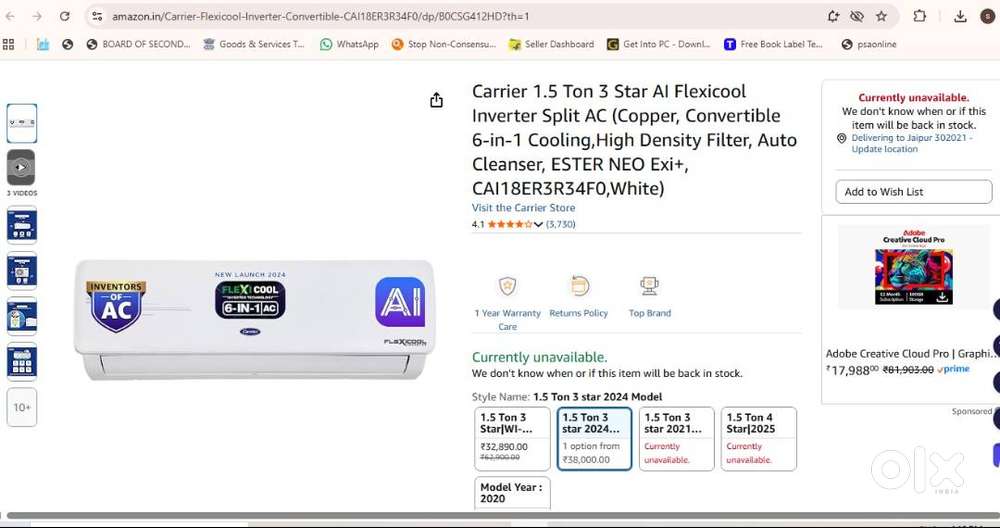Choose the ₹32,890 1.5 Ton 3 Star style
The height and width of the screenshot is (528, 1000).
pos(513,438)
